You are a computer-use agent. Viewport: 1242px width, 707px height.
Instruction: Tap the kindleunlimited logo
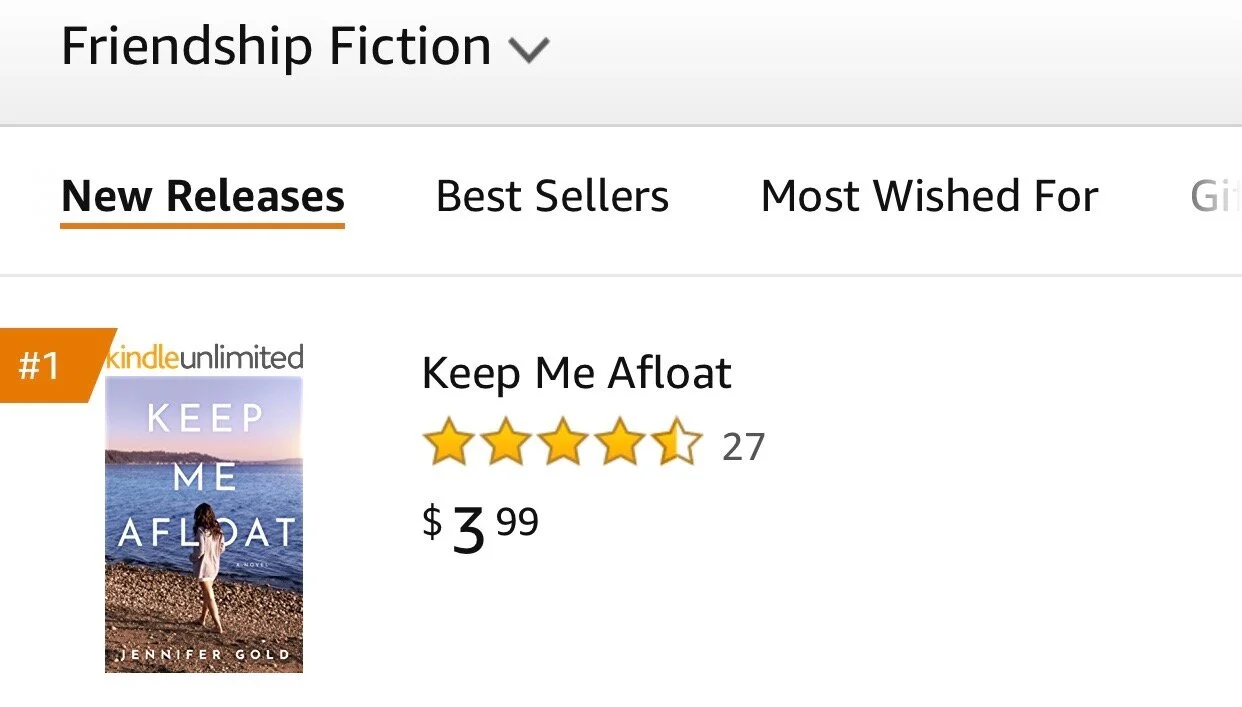pos(205,357)
